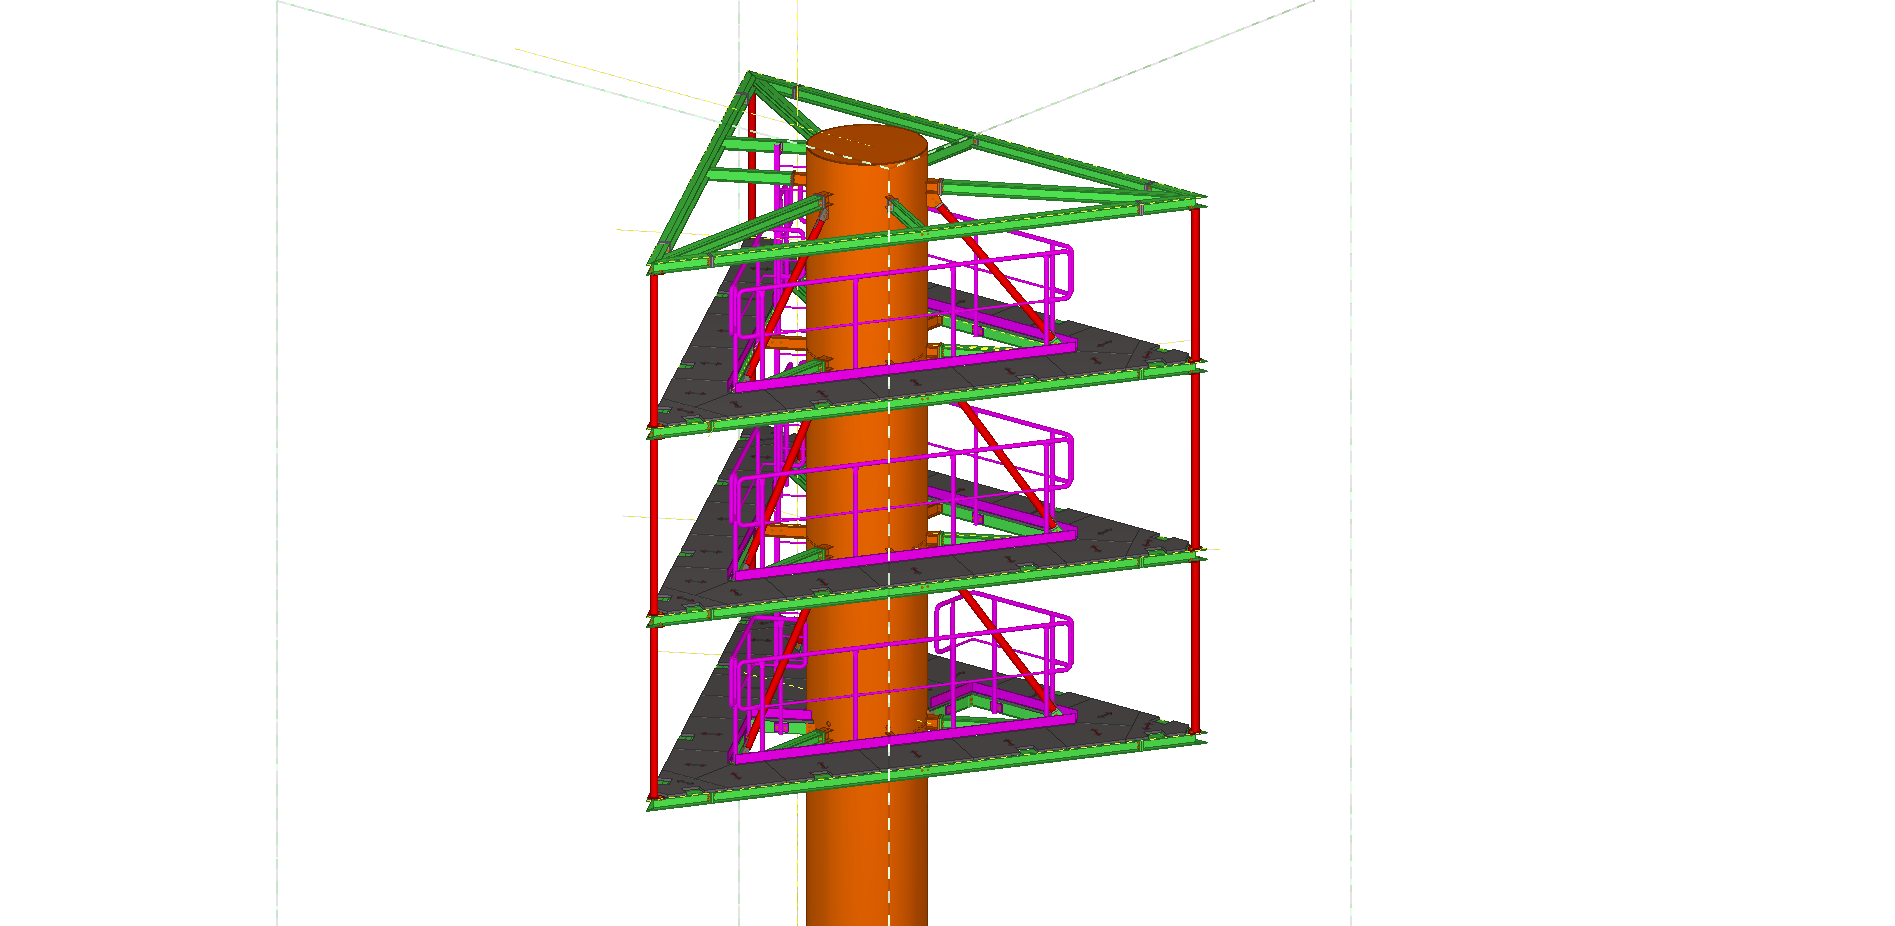
Task: Click the red diagonal brace left of column, top level
Action: [790, 290]
